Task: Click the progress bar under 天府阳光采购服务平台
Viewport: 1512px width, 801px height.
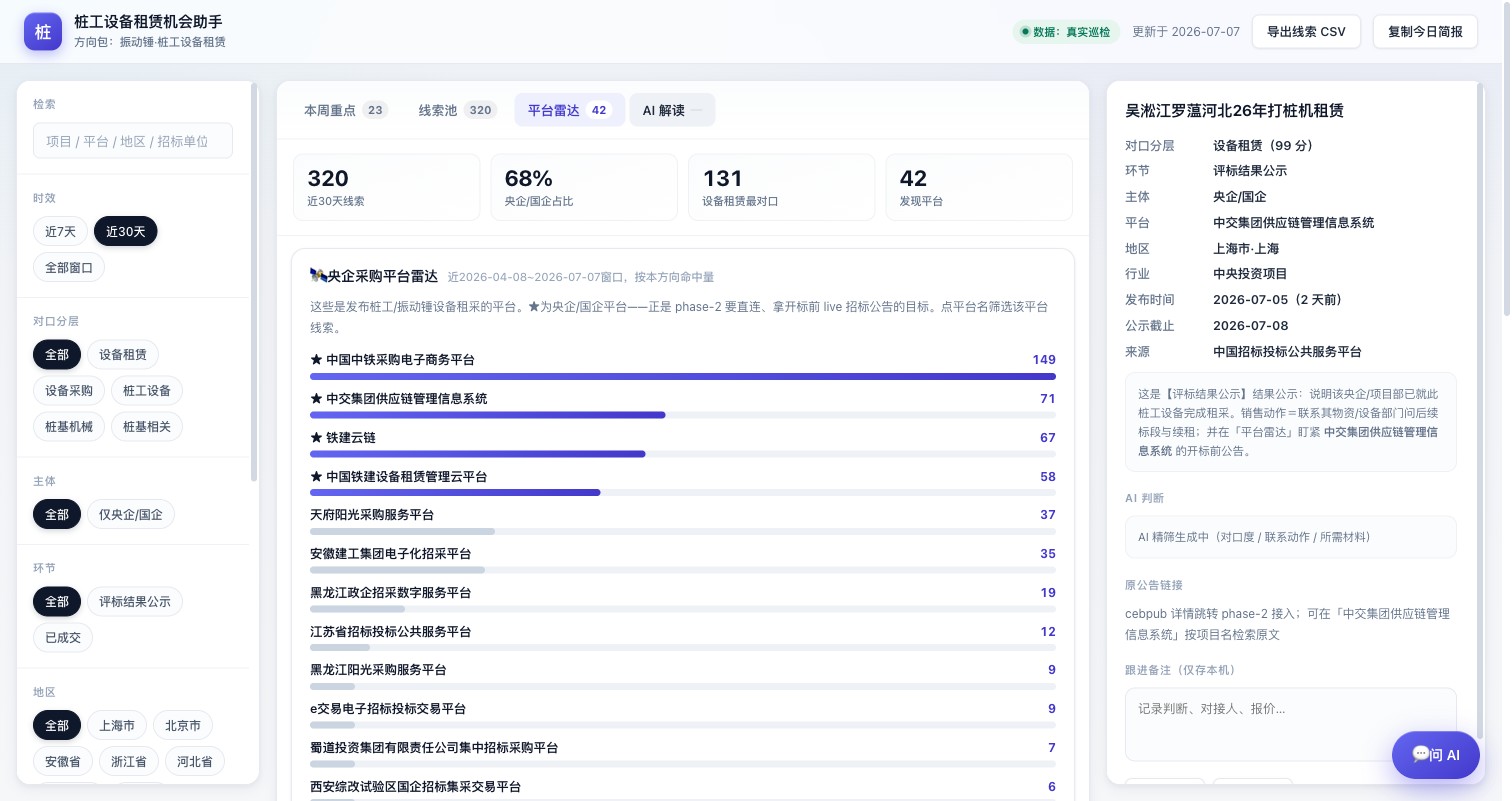Action: click(683, 532)
